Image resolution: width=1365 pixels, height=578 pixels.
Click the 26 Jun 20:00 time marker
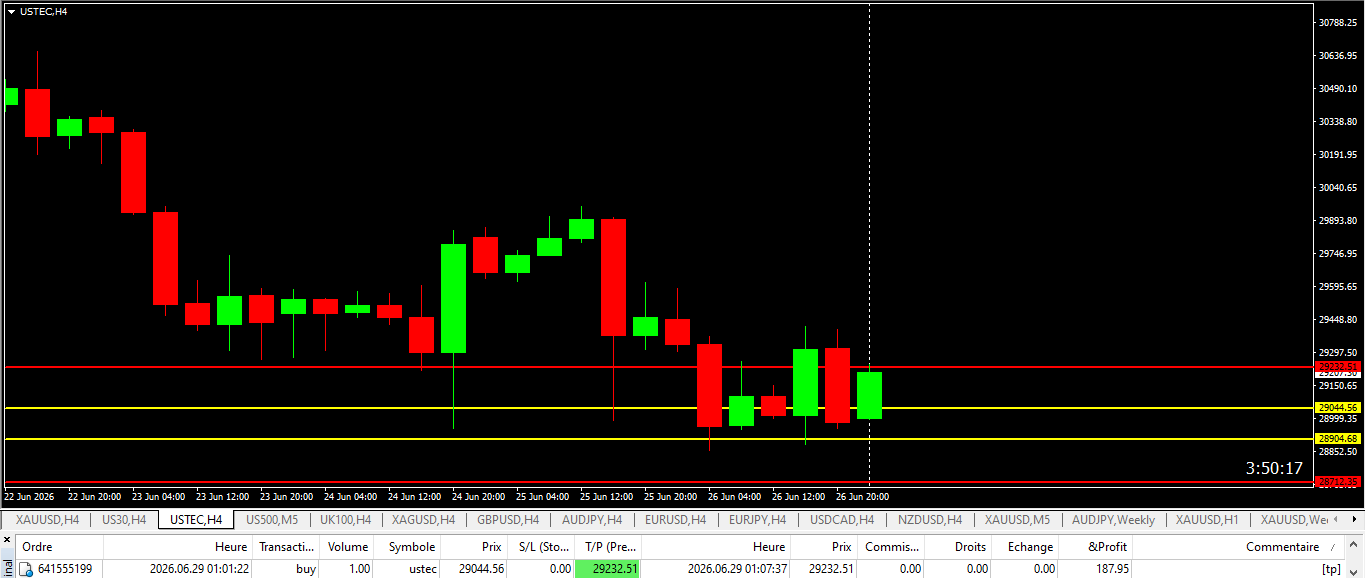[862, 496]
